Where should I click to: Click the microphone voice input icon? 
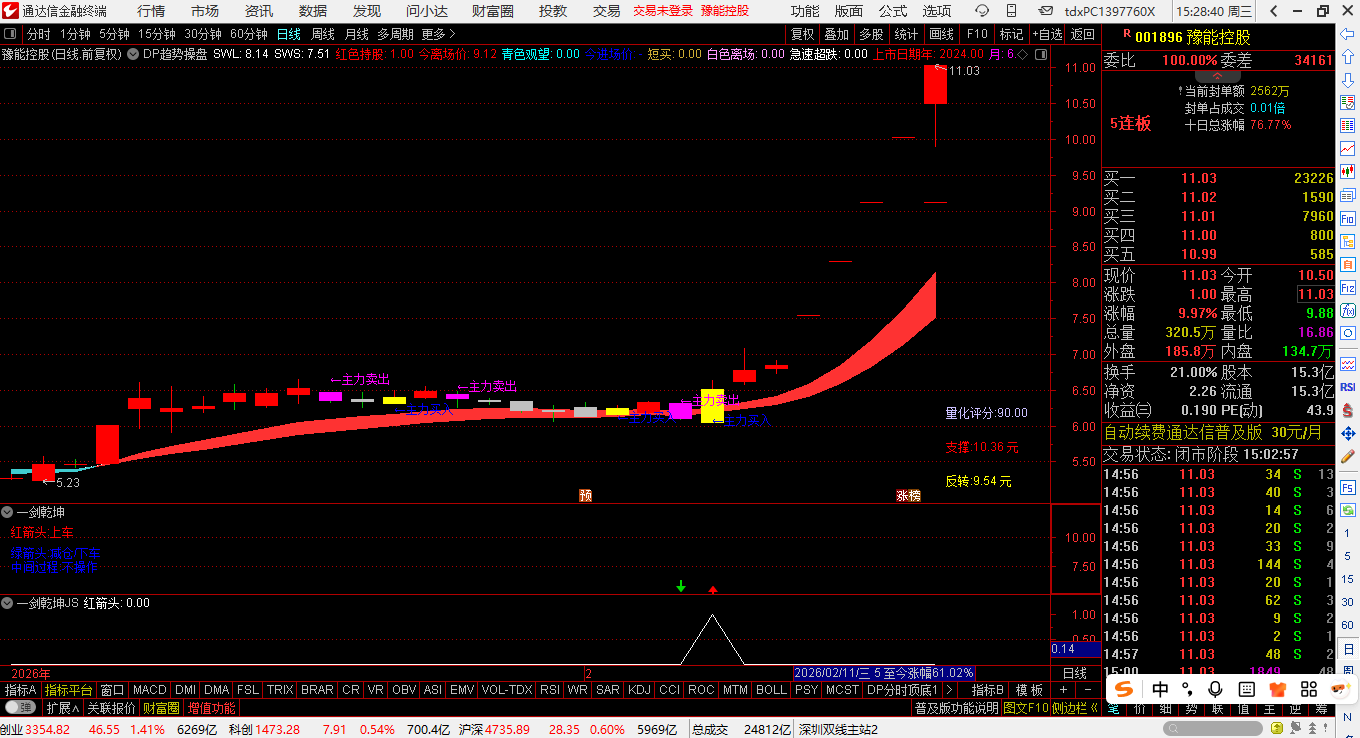pyautogui.click(x=1216, y=689)
